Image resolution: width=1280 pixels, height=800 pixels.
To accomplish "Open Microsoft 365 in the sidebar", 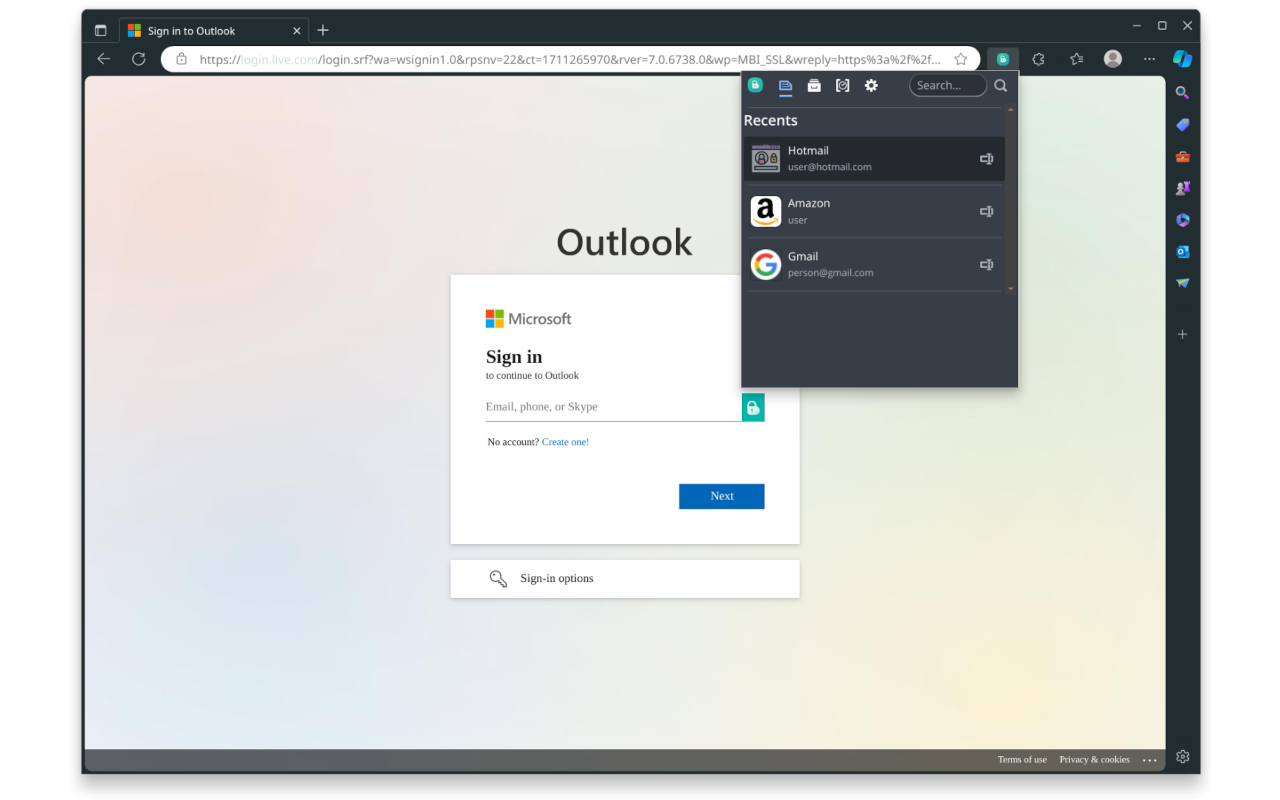I will click(x=1182, y=220).
